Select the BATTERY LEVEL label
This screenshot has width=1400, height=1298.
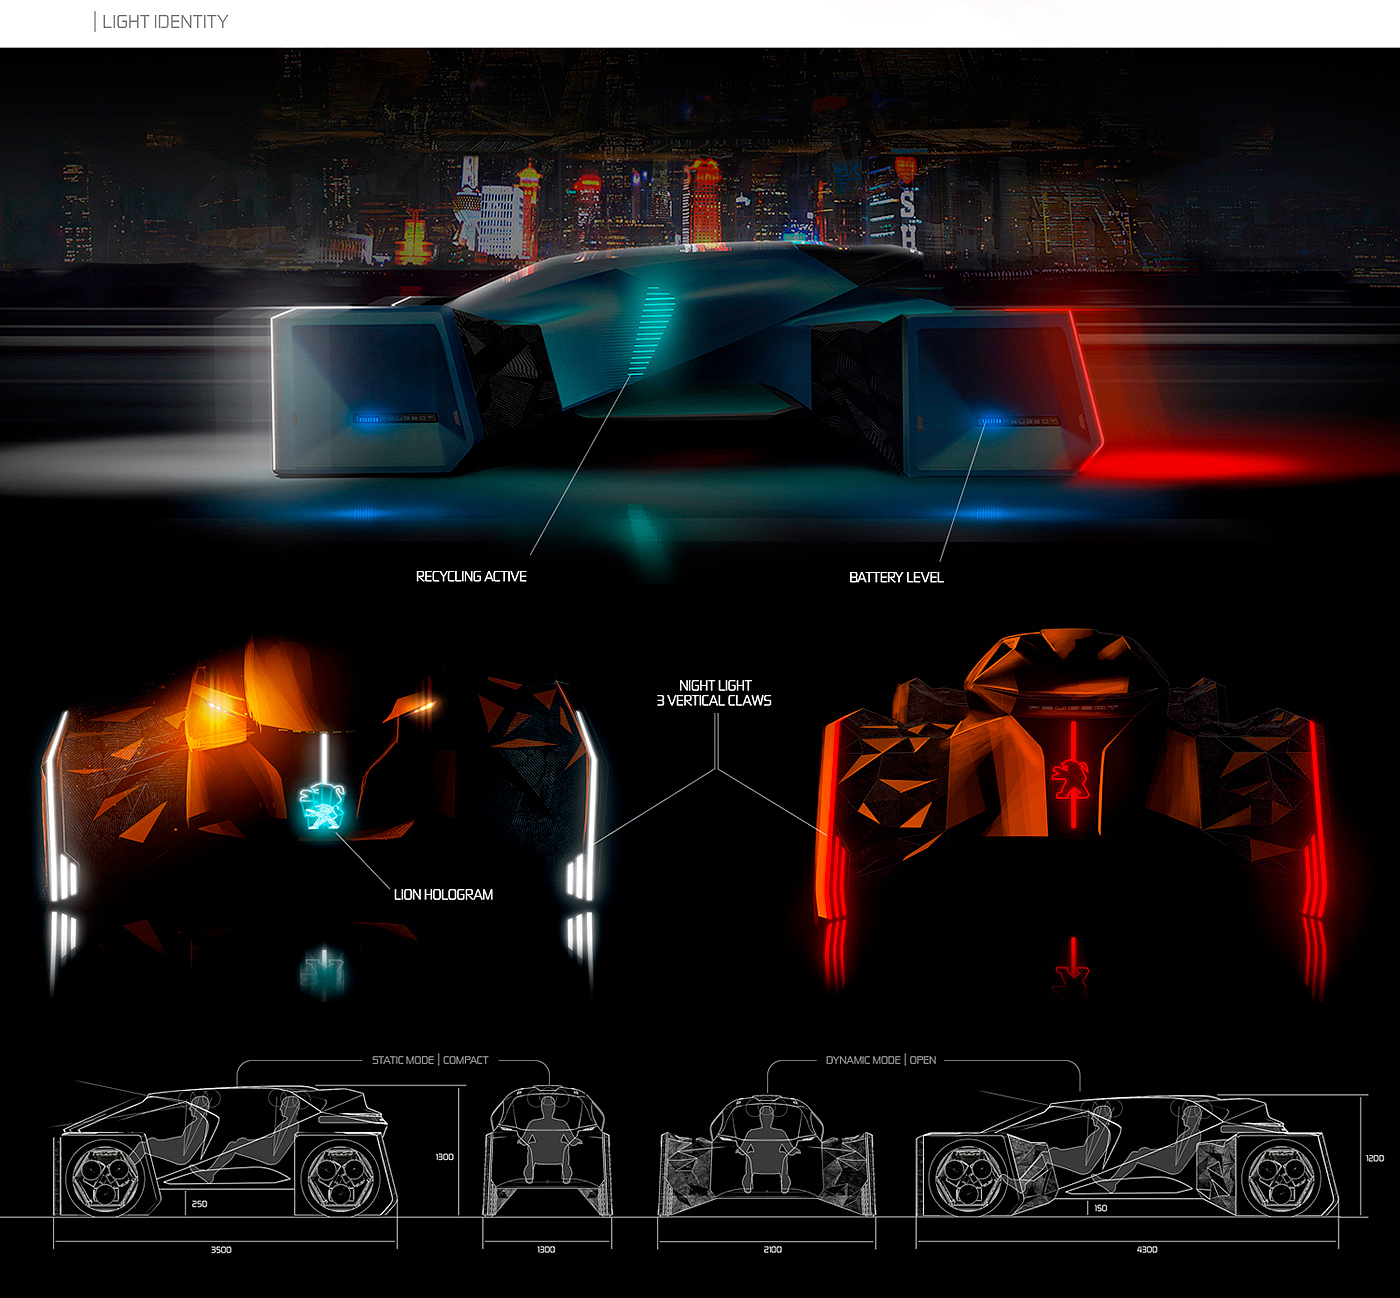pos(896,578)
